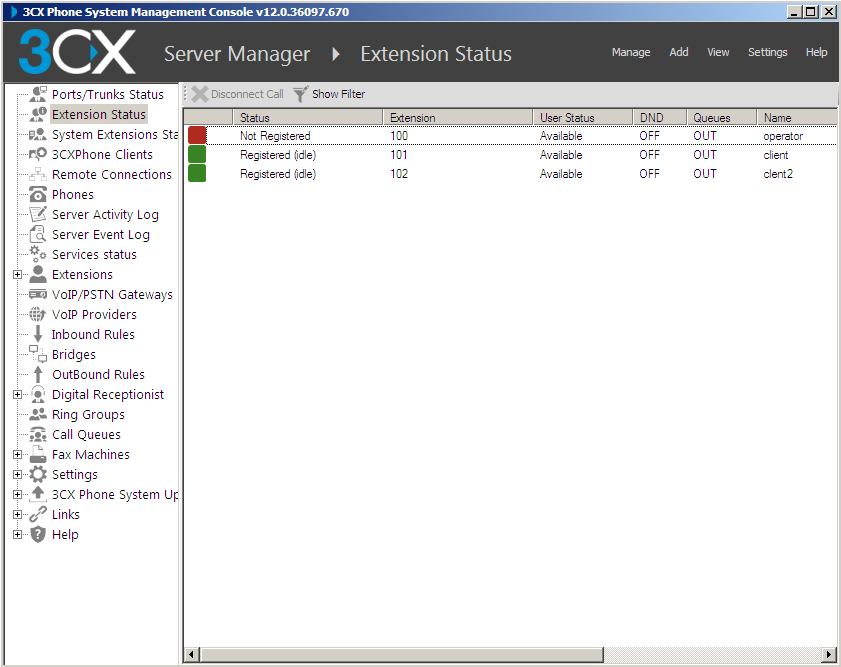Sort by the User Status column header

tap(583, 117)
